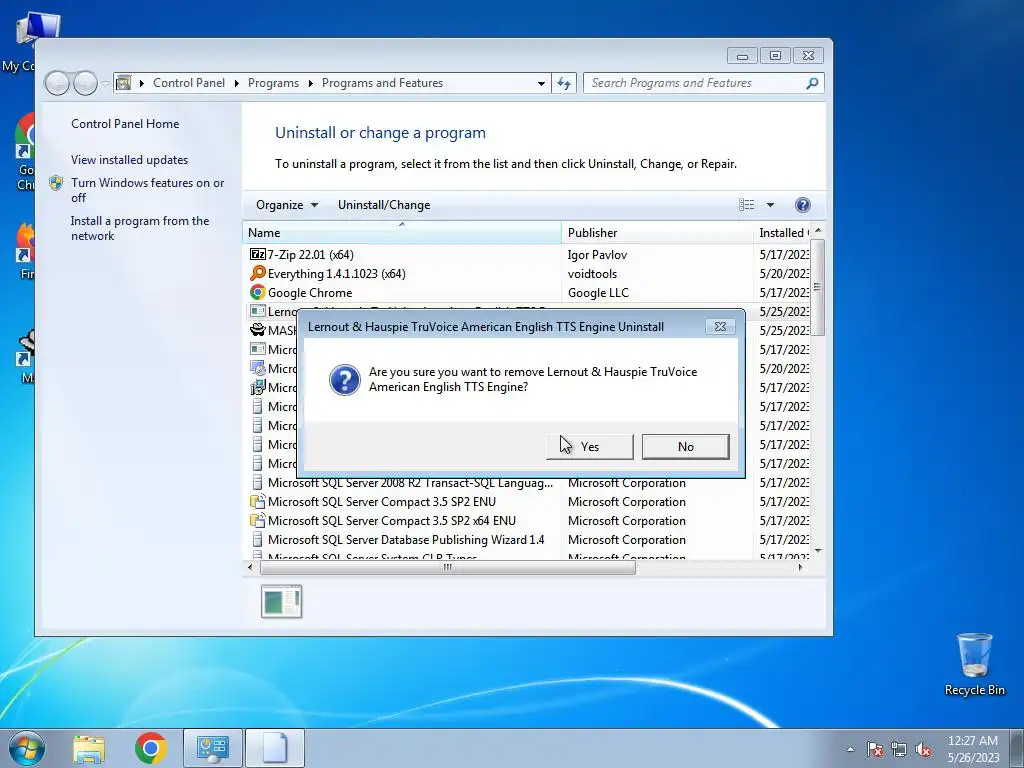Image resolution: width=1024 pixels, height=768 pixels.
Task: Click the Back navigation button
Action: click(57, 83)
